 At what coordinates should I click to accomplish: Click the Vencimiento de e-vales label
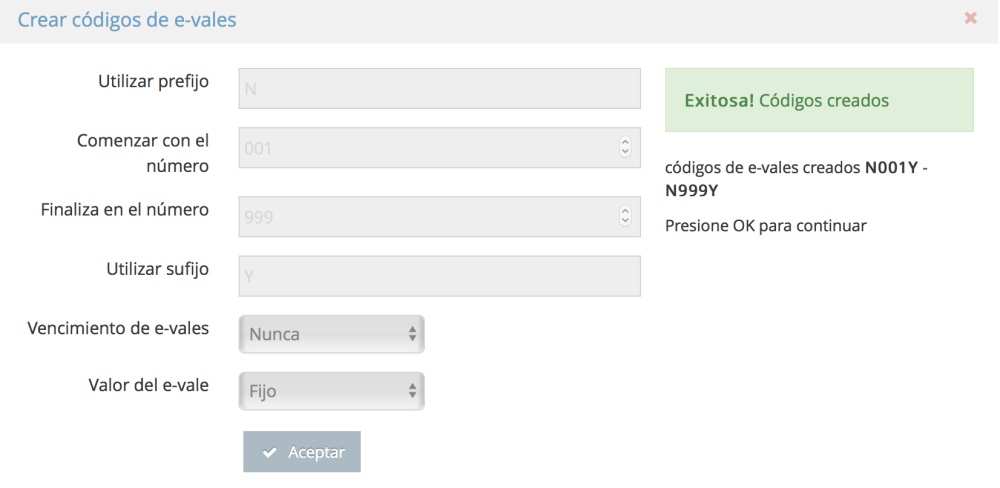pos(118,327)
